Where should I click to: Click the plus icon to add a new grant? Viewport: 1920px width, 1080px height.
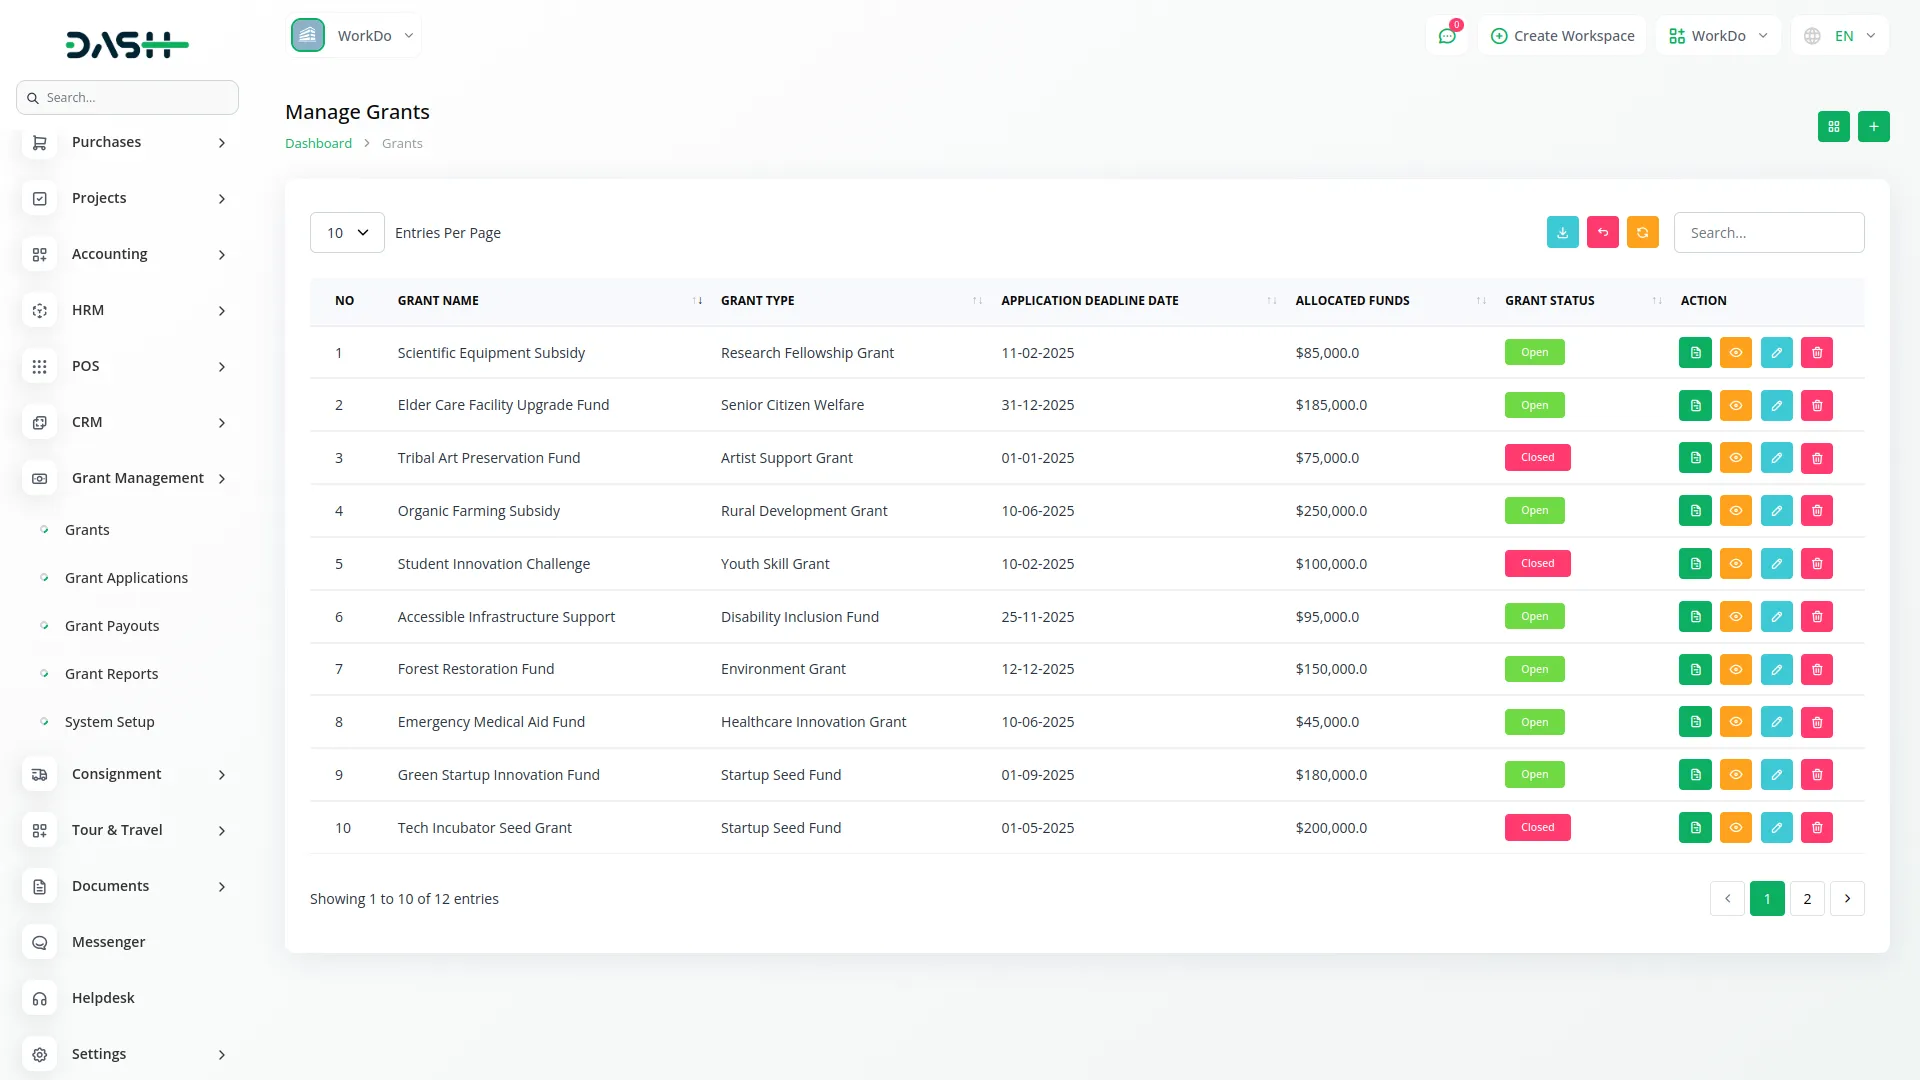(x=1874, y=126)
